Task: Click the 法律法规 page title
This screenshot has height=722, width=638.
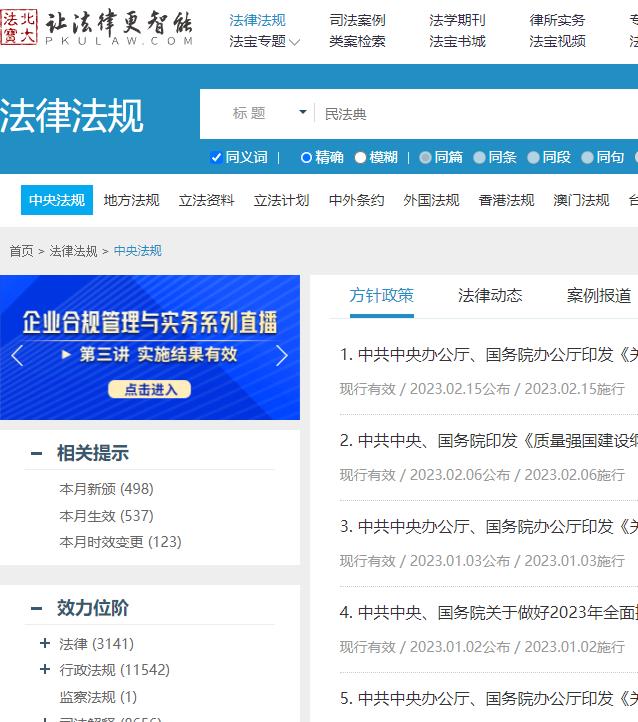Action: (72, 116)
